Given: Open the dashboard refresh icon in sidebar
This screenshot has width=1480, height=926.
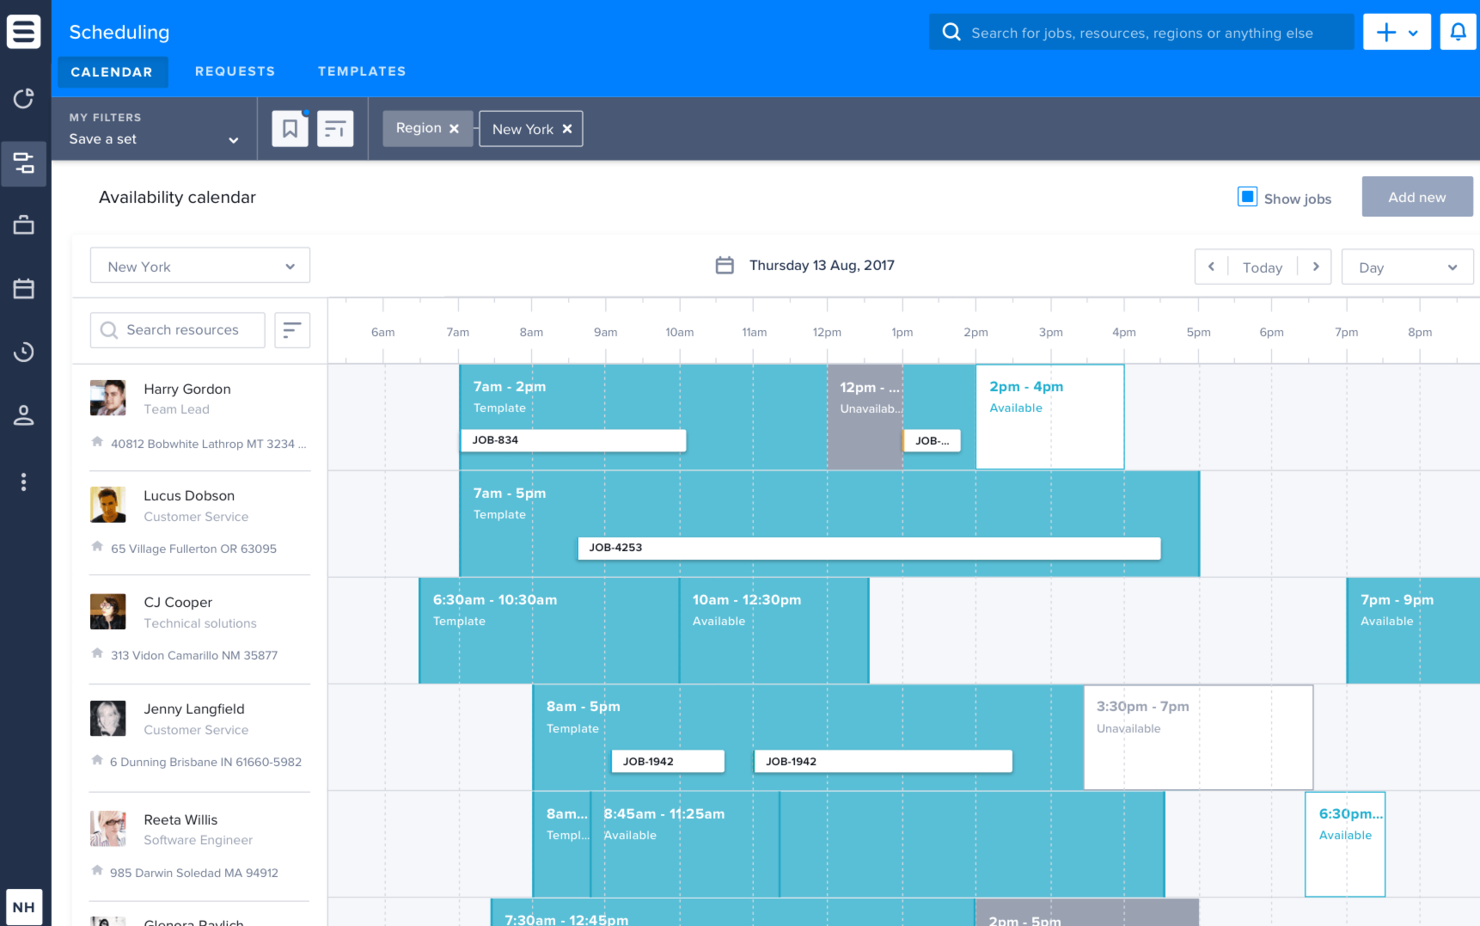Looking at the screenshot, I should (23, 98).
